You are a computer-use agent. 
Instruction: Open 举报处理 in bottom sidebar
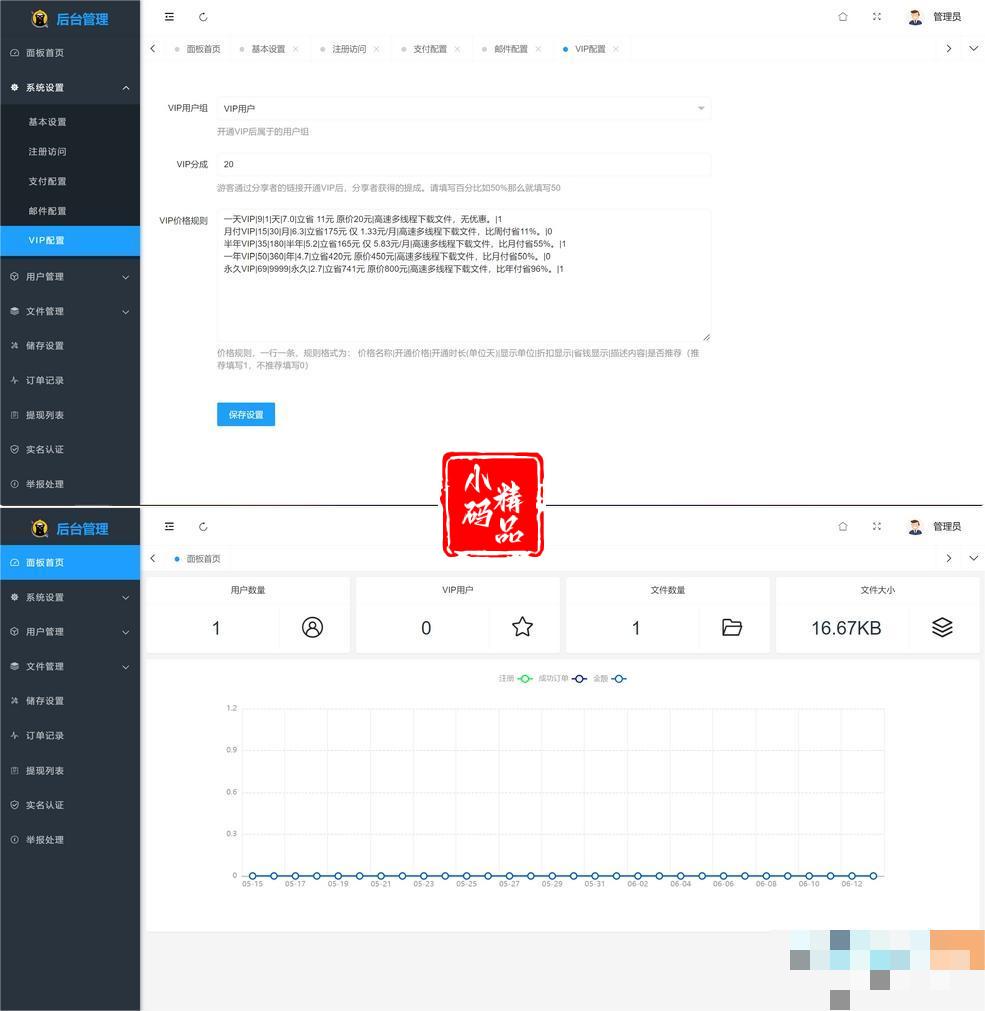tap(70, 839)
